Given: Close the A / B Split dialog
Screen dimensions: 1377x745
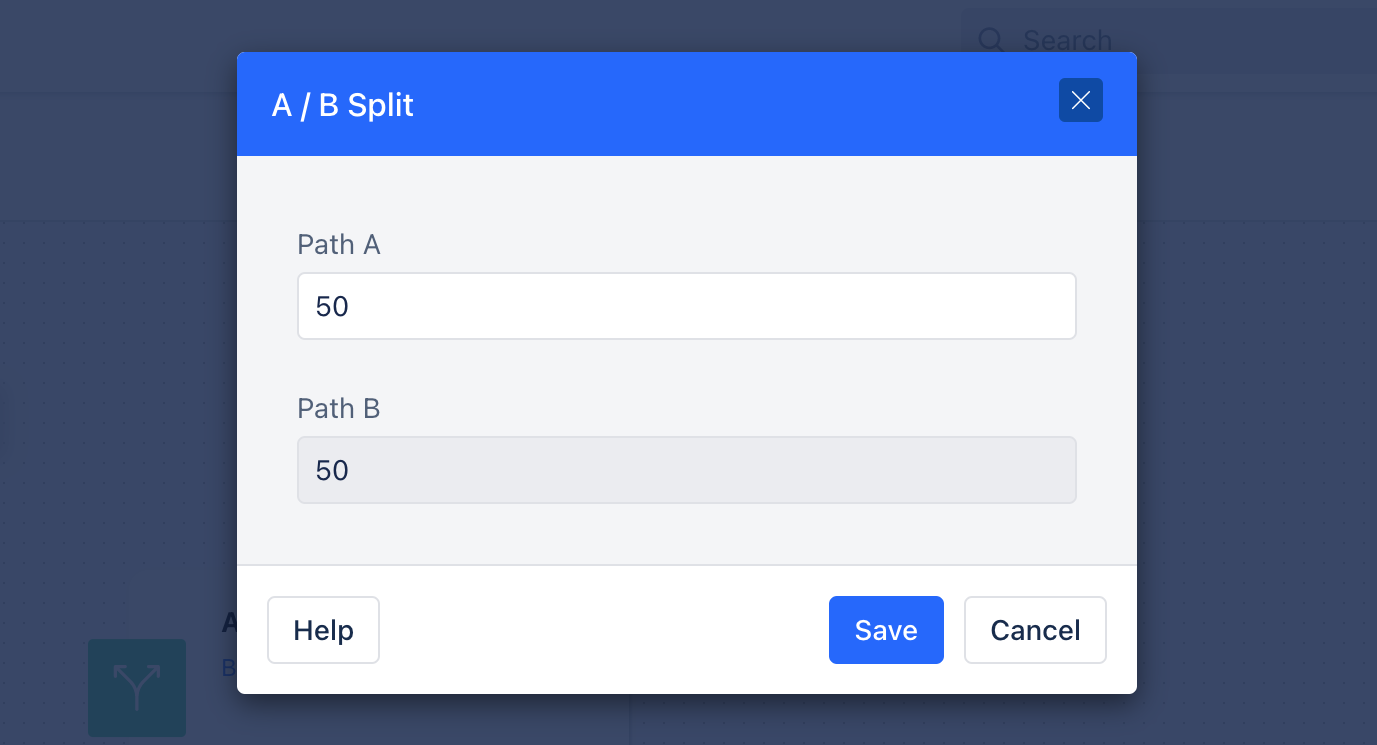Looking at the screenshot, I should (1080, 100).
